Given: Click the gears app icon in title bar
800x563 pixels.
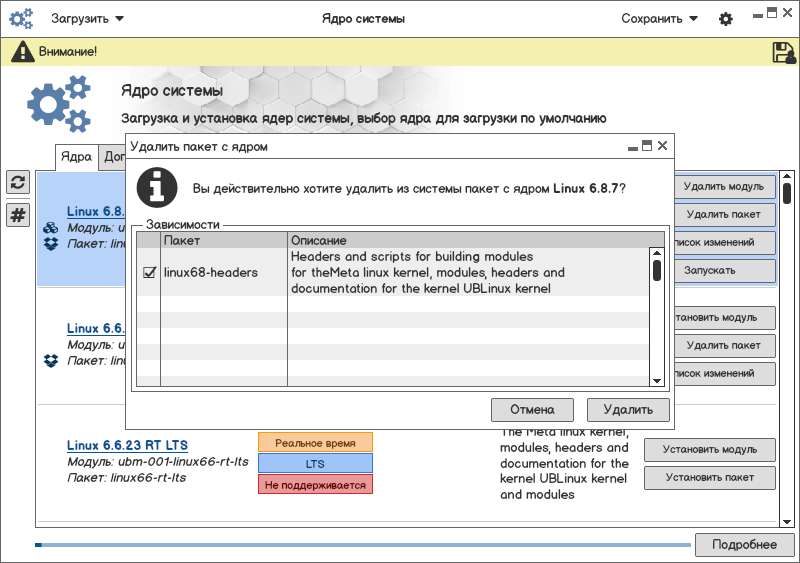Looking at the screenshot, I should pos(22,19).
